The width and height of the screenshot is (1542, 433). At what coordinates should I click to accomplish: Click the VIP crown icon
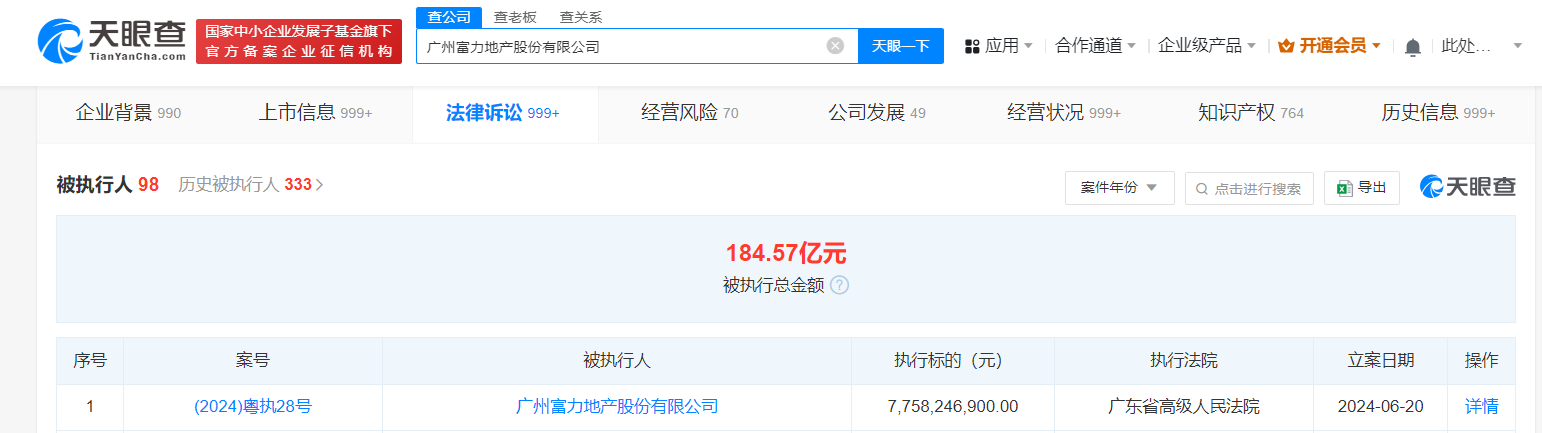pos(1286,46)
